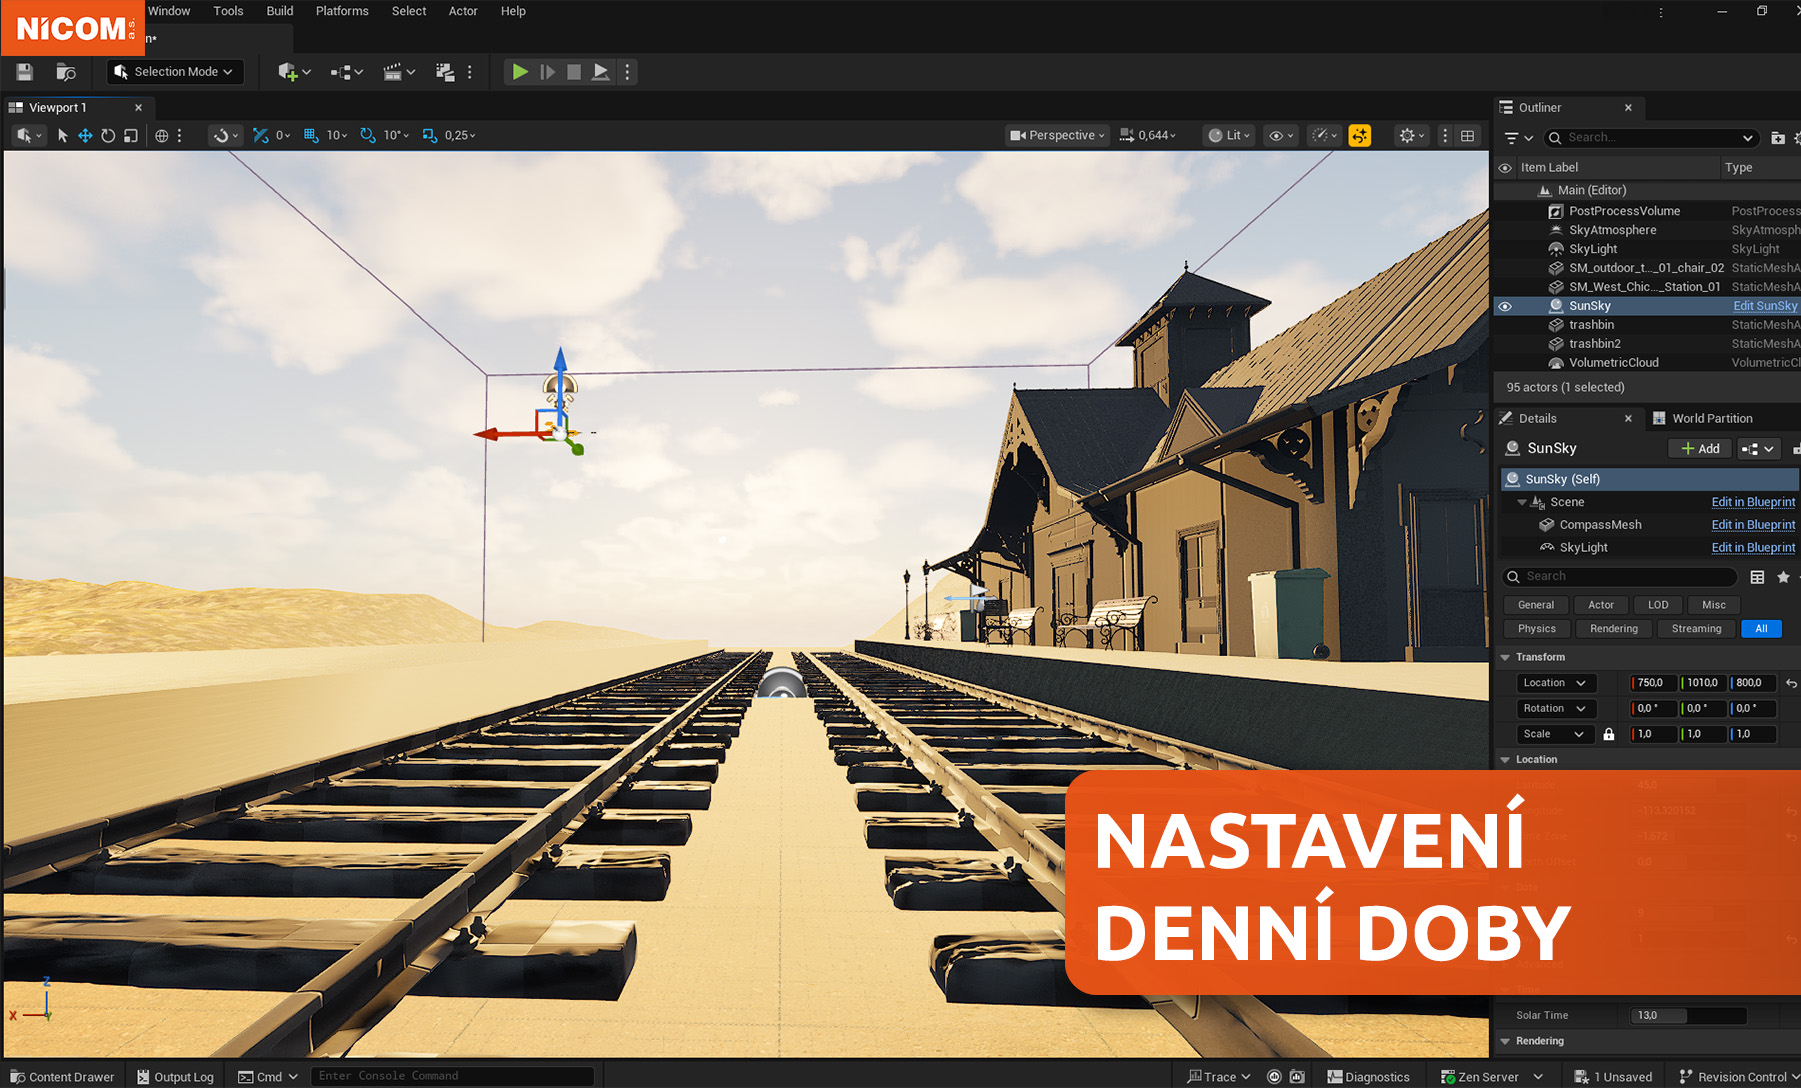Image resolution: width=1801 pixels, height=1088 pixels.
Task: Collapse the Transform section
Action: tap(1505, 657)
